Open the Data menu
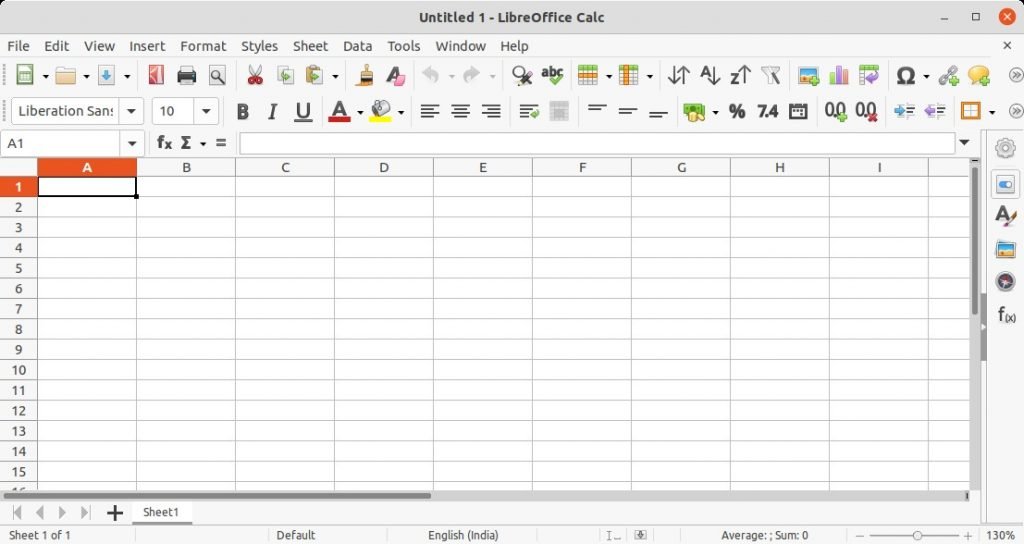This screenshot has width=1024, height=544. pos(357,46)
